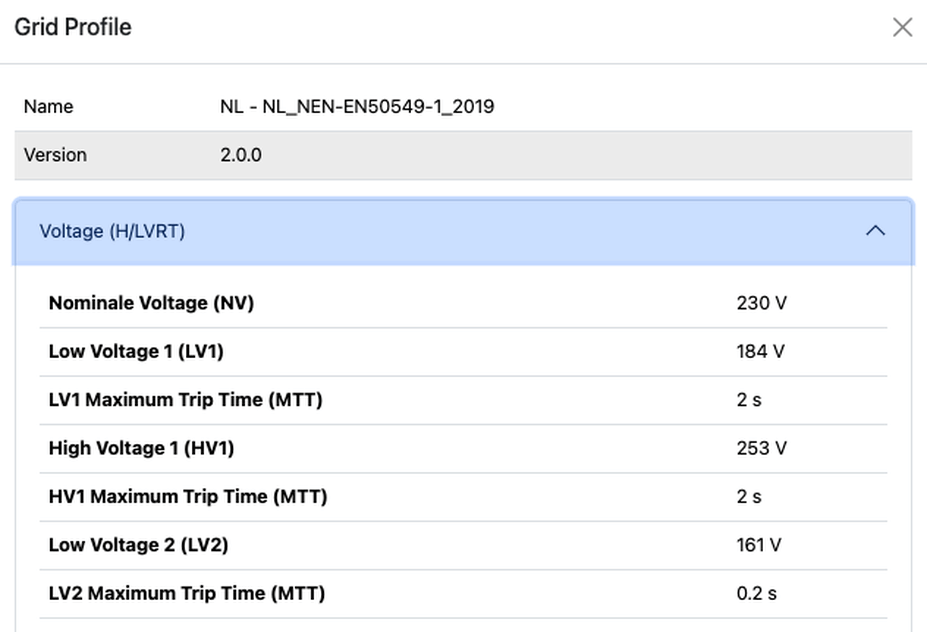Click the Voltage (H/LVRT) header label

112,231
